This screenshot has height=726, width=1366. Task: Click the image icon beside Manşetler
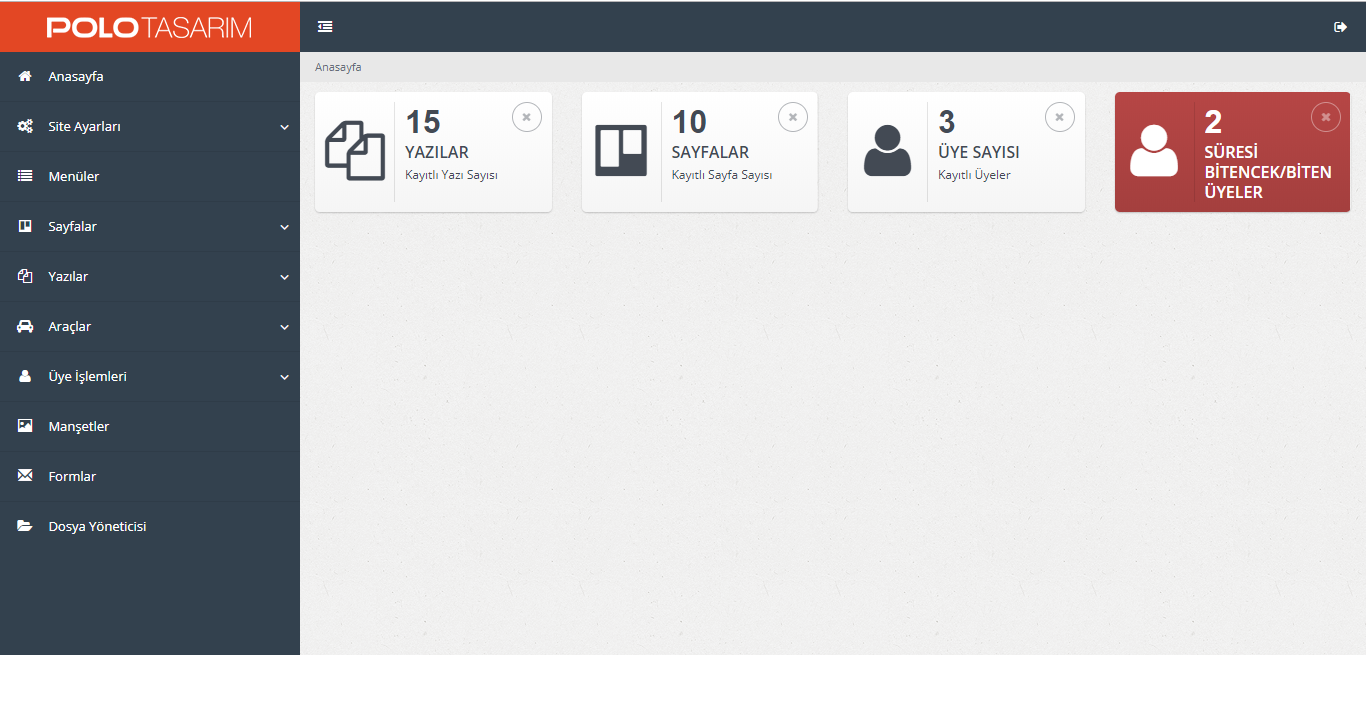(25, 426)
